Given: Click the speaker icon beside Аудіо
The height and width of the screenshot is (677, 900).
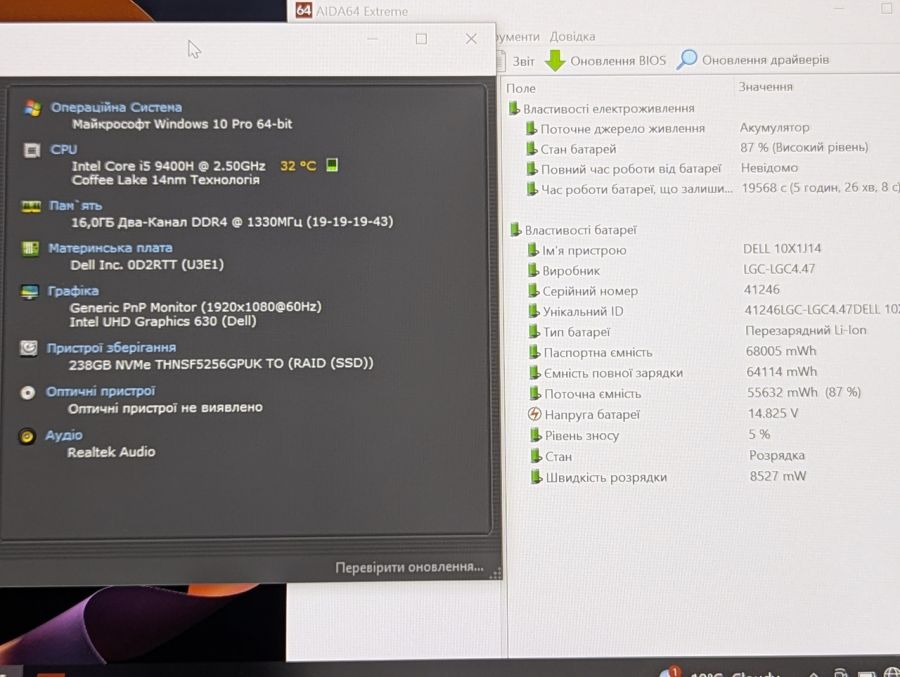Looking at the screenshot, I should coord(26,436).
